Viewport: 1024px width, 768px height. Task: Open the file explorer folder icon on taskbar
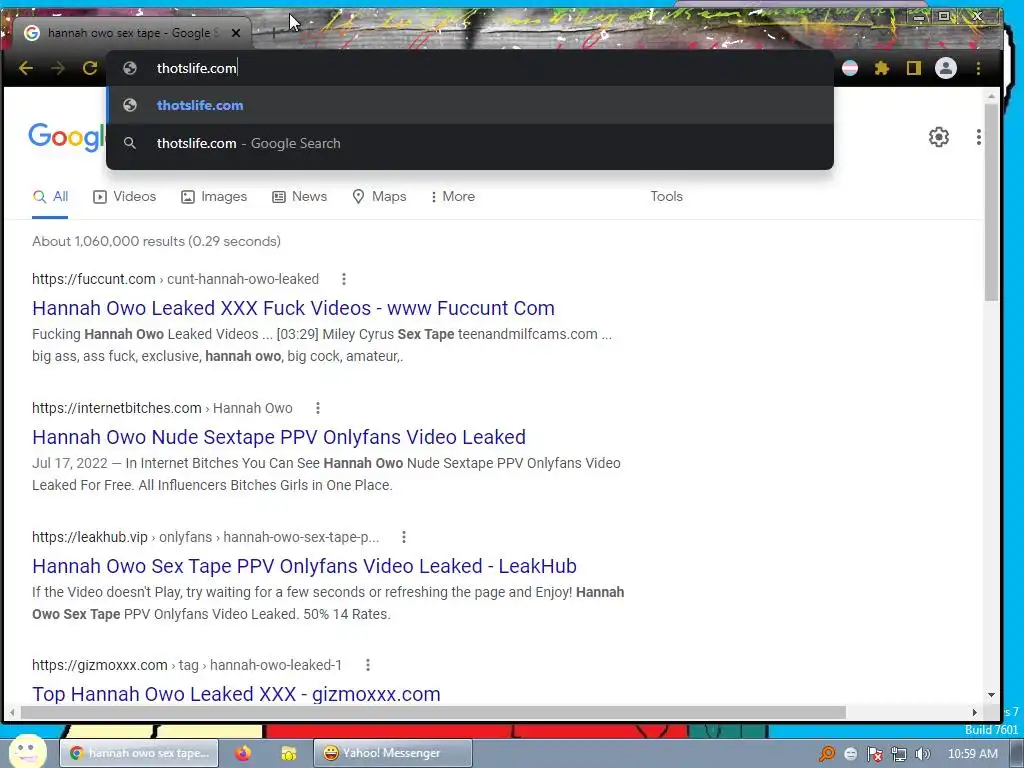tap(288, 753)
